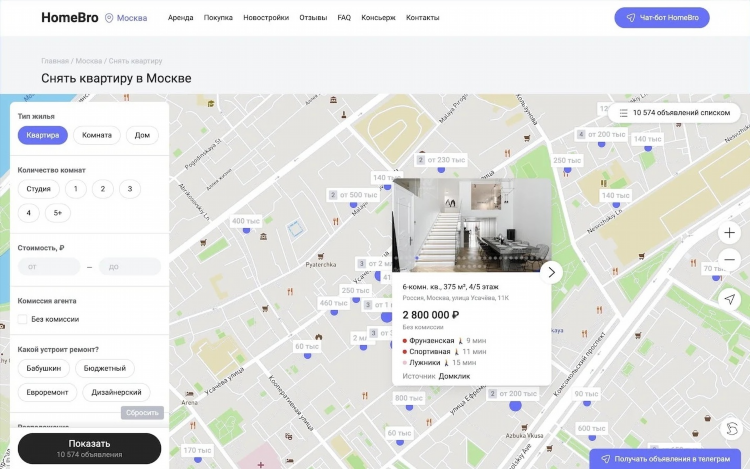The height and width of the screenshot is (469, 750).
Task: Select the Бюджетный renovation option
Action: click(105, 369)
